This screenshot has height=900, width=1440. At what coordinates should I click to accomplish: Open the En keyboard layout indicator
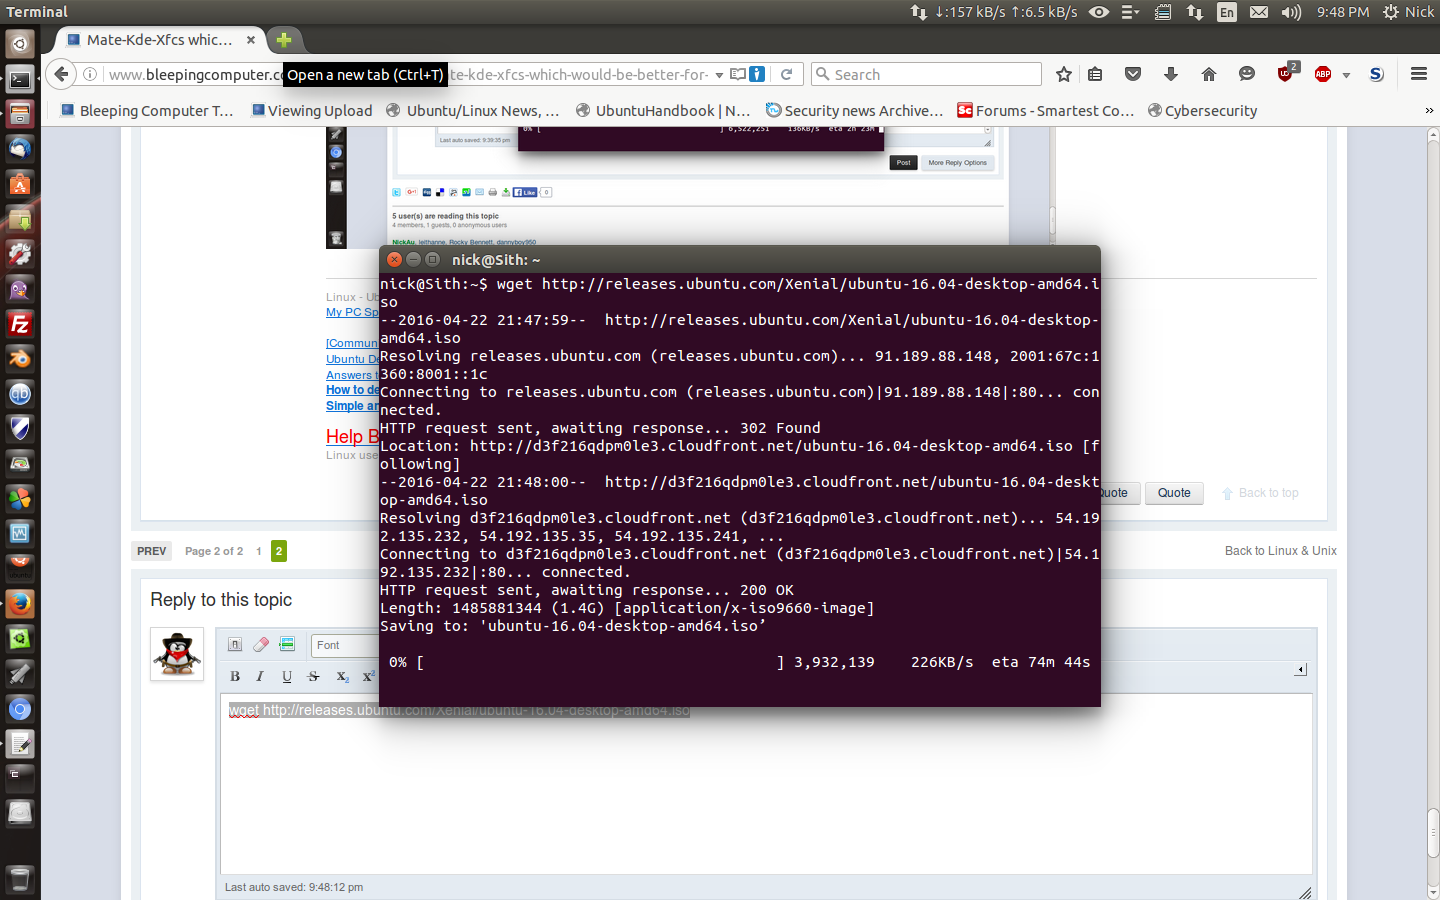point(1227,12)
